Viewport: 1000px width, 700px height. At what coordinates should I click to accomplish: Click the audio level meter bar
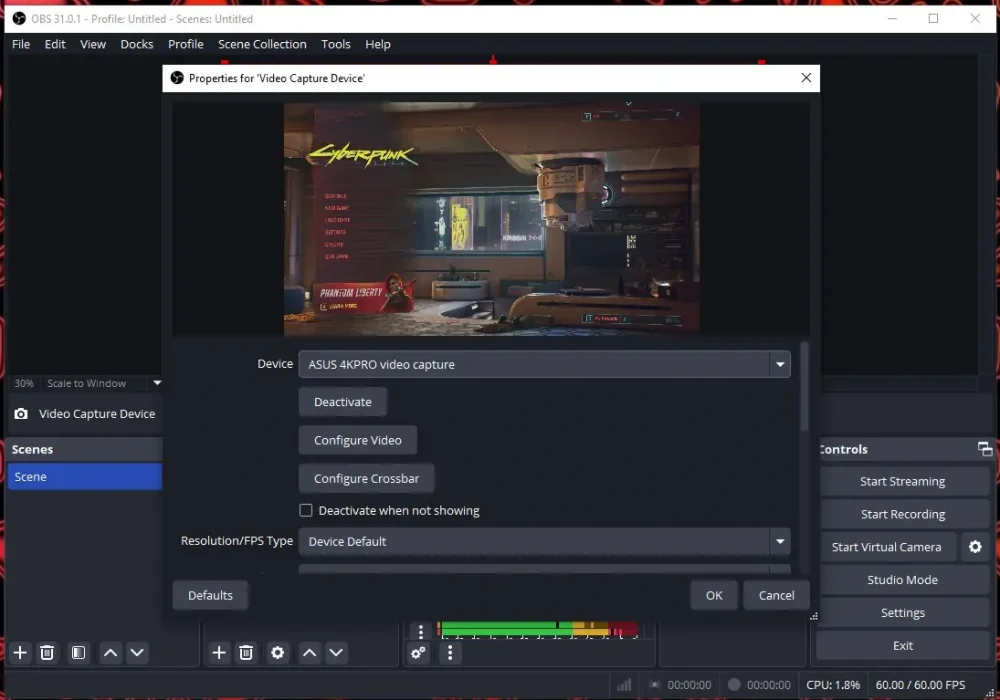pos(537,629)
